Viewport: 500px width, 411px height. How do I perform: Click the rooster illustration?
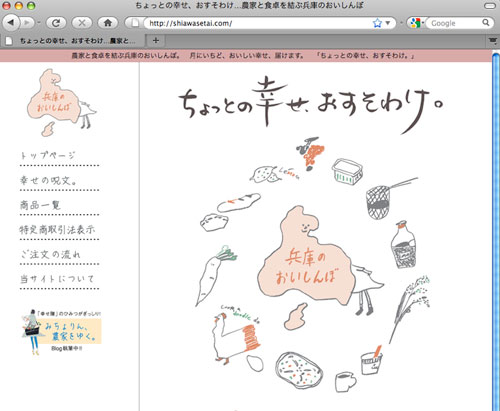tap(237, 338)
